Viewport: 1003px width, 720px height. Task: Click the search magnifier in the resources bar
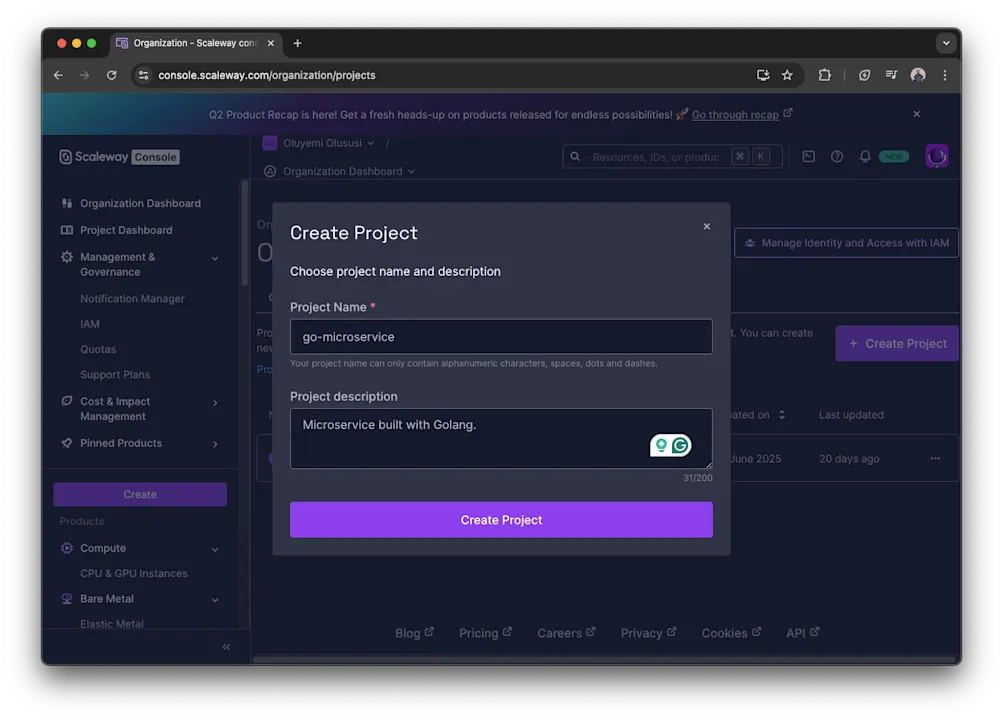[x=574, y=157]
